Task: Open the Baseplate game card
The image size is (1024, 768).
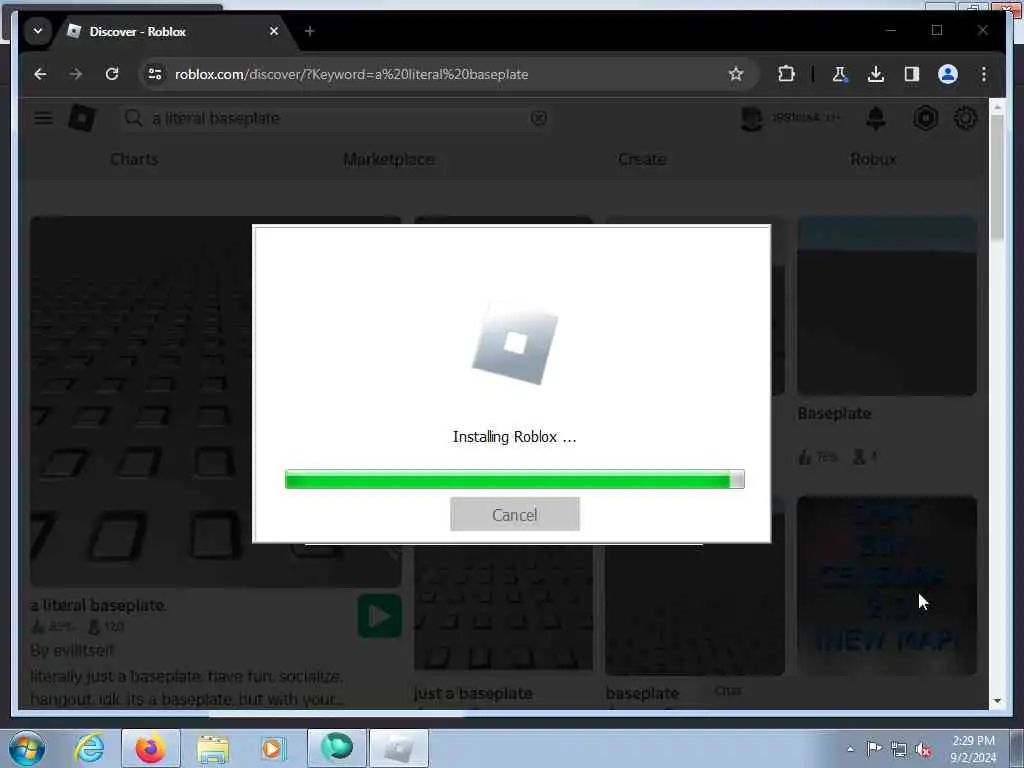Action: tap(887, 307)
